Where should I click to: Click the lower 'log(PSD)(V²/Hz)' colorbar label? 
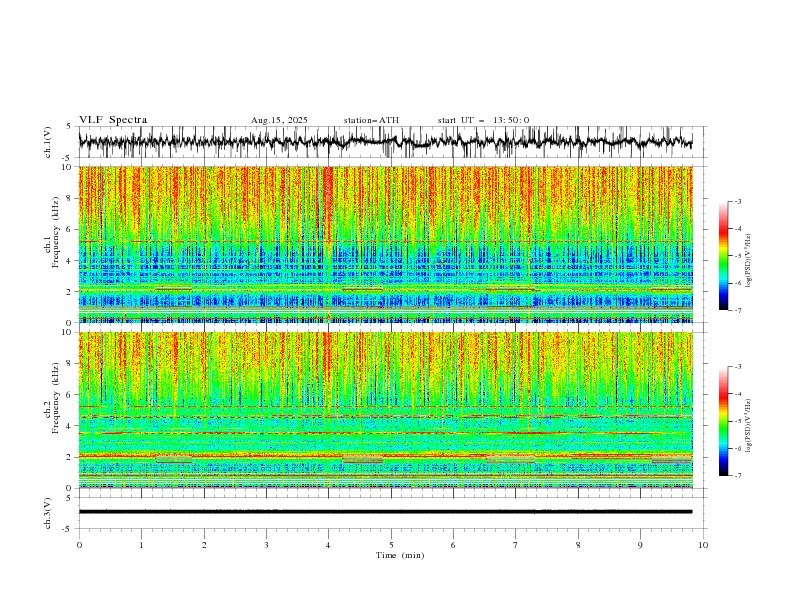coord(748,426)
